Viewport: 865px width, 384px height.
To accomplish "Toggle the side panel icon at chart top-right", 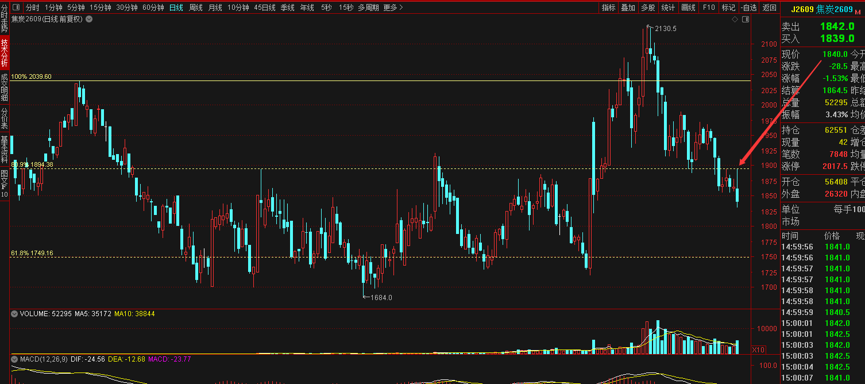I will 746,19.
